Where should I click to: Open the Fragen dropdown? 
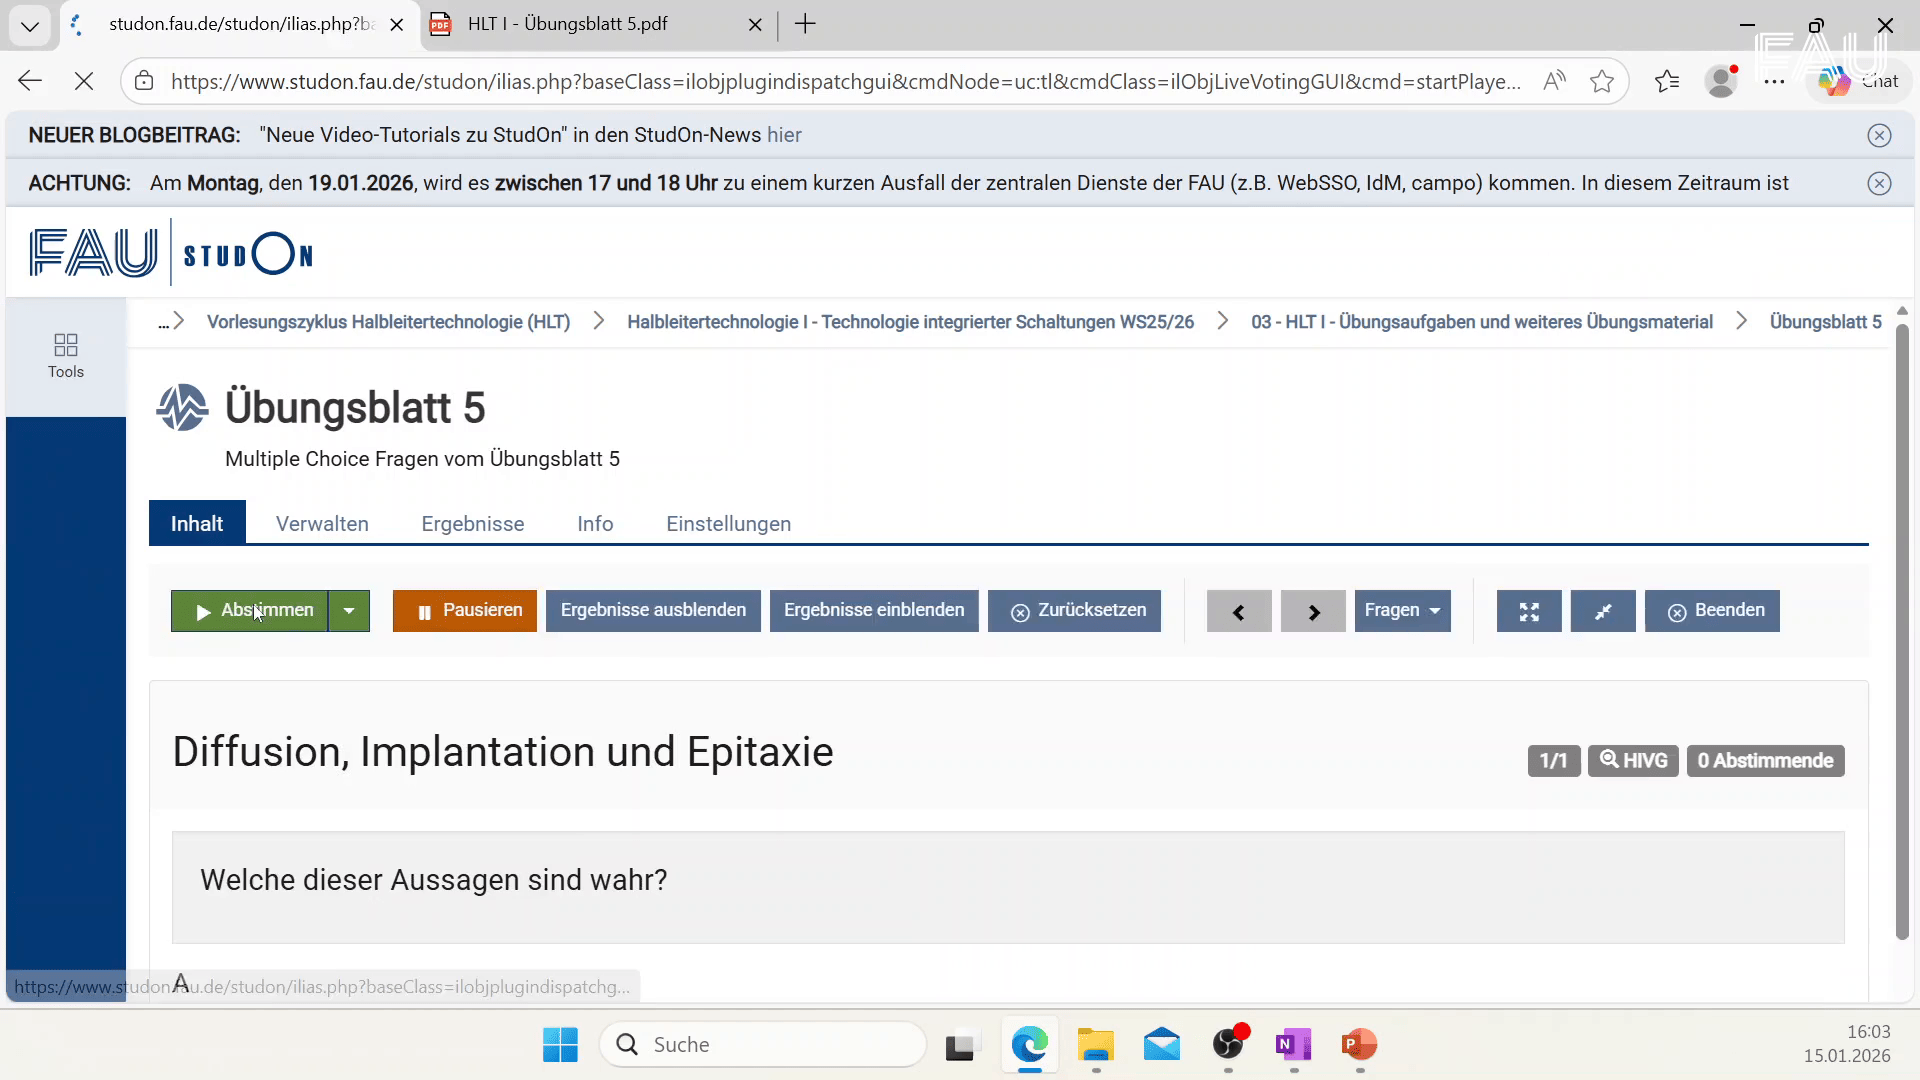pyautogui.click(x=1401, y=610)
